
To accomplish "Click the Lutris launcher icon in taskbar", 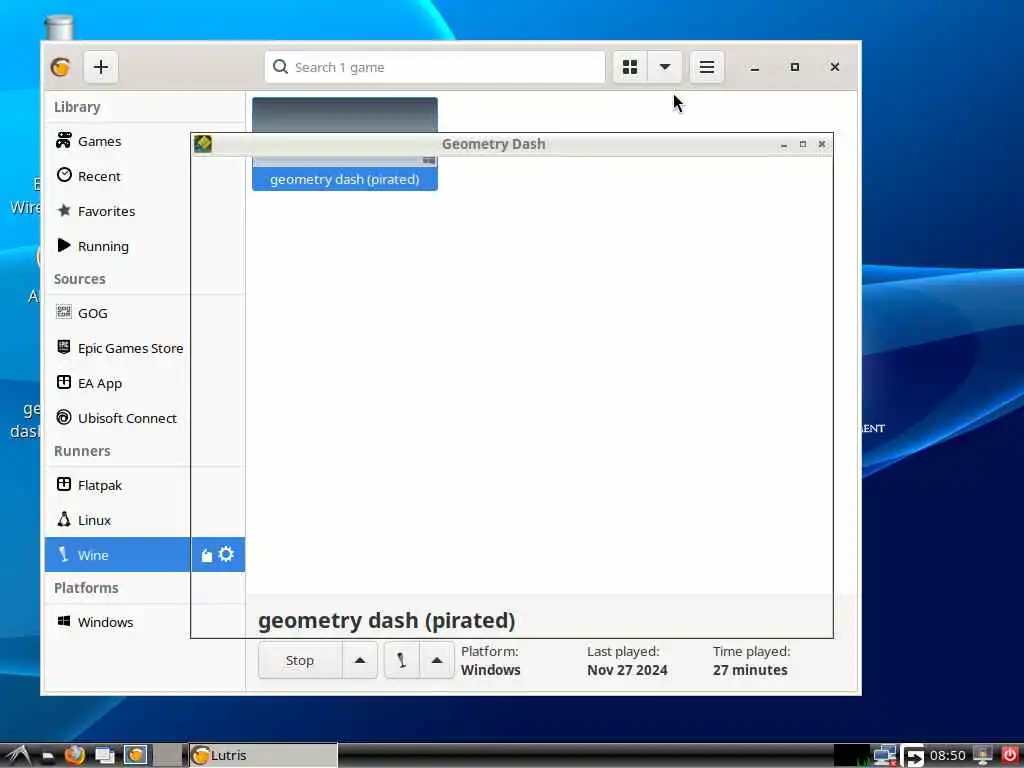I will pyautogui.click(x=136, y=756).
